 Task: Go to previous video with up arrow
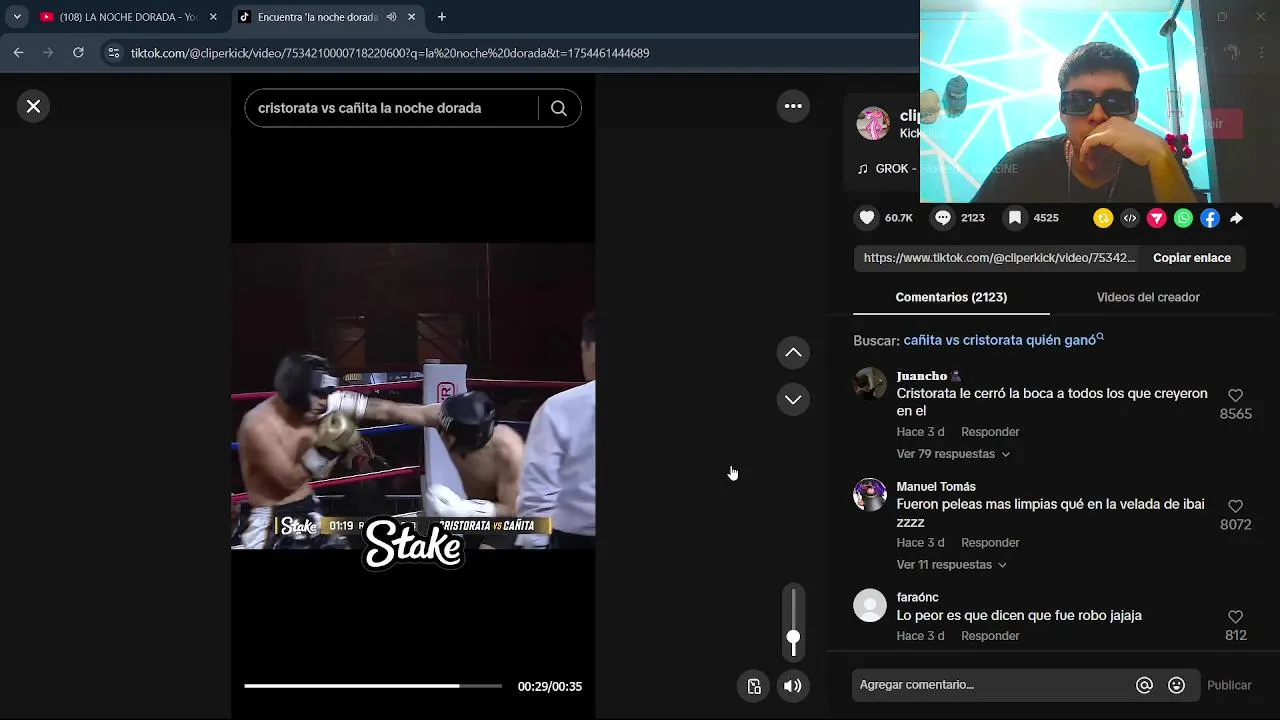pos(793,352)
